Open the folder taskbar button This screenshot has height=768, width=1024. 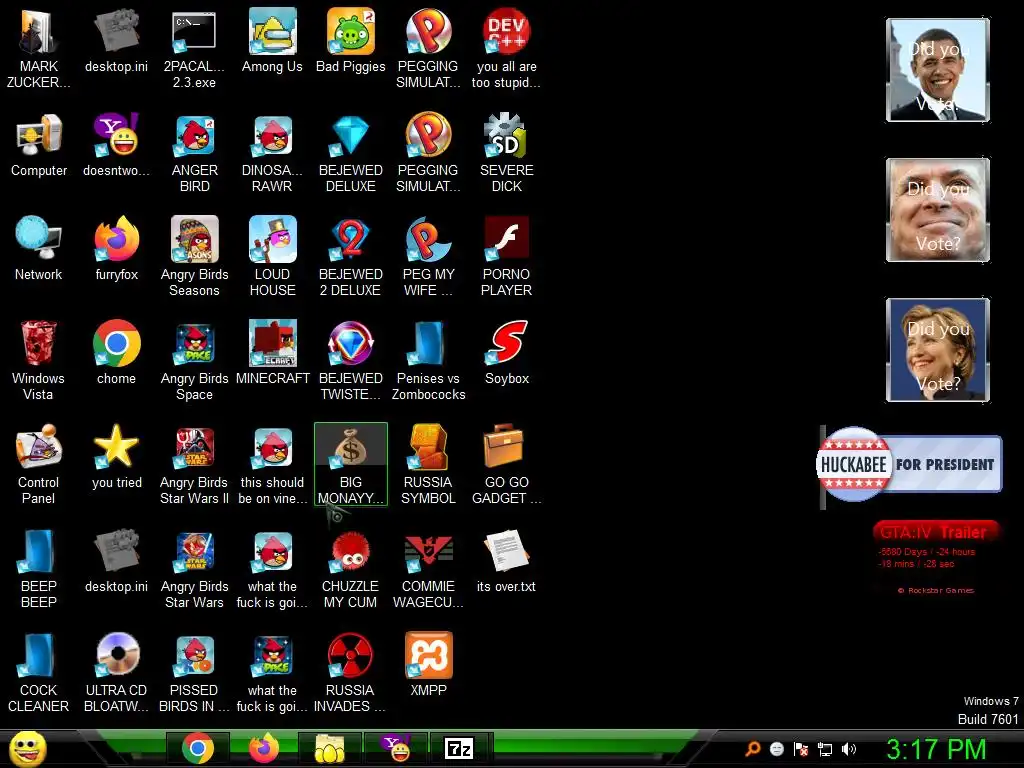pos(330,749)
